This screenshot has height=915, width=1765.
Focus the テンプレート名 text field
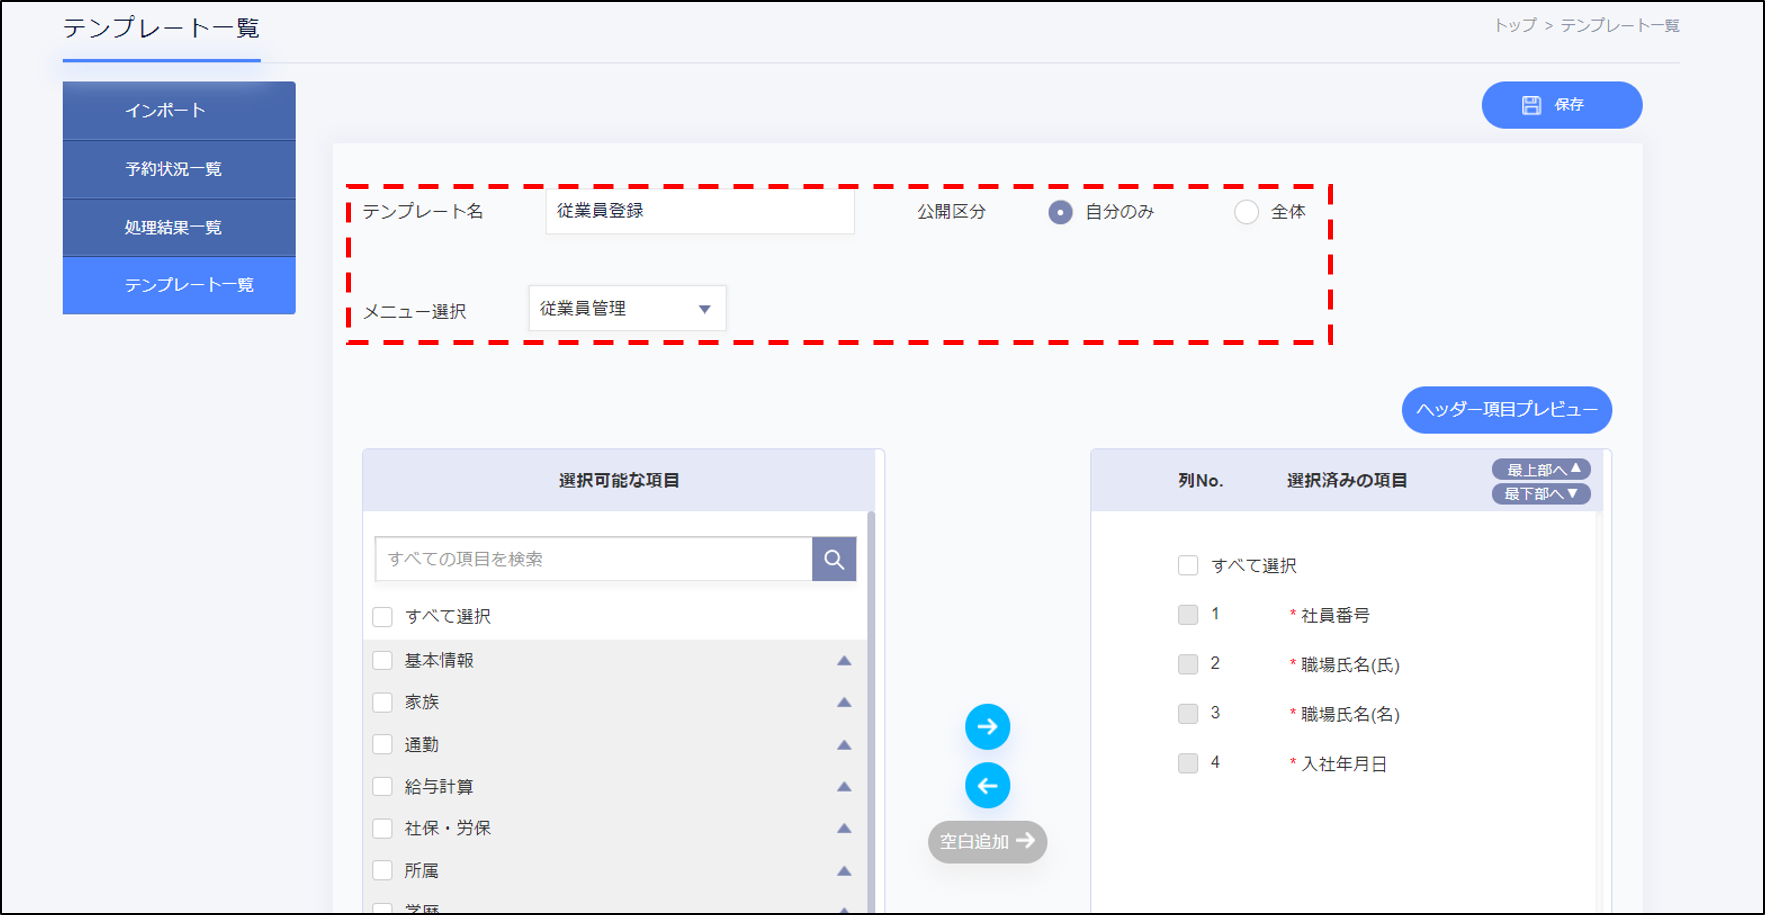tap(700, 212)
